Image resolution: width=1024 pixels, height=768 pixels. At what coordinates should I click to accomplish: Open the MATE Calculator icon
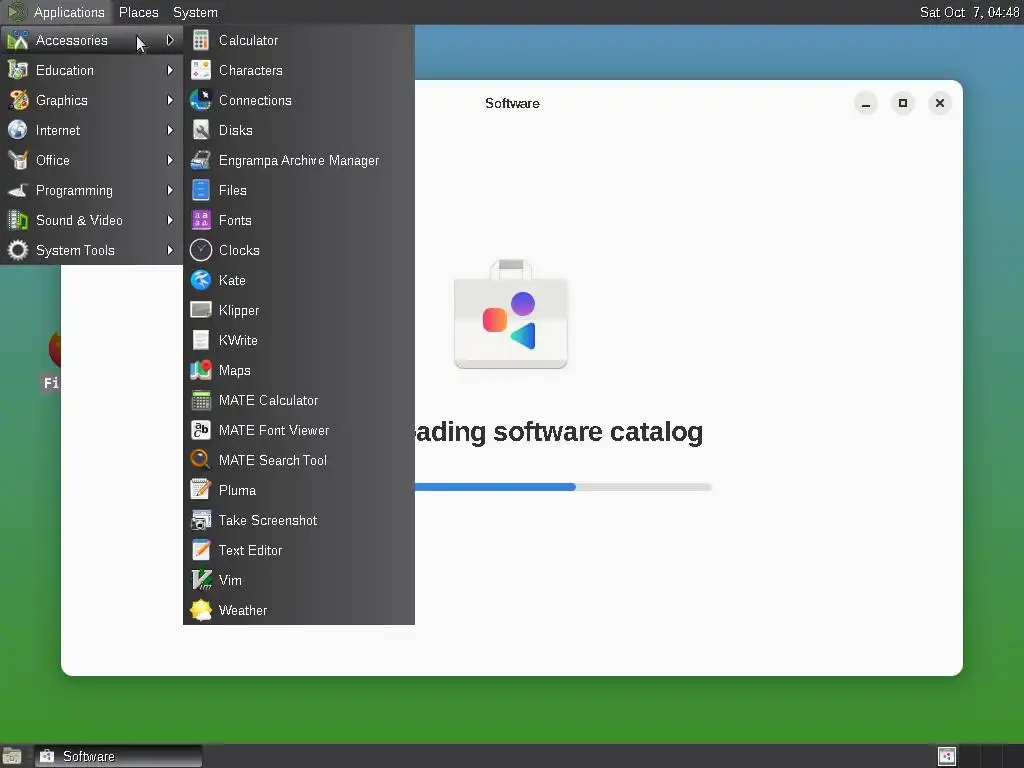point(200,400)
